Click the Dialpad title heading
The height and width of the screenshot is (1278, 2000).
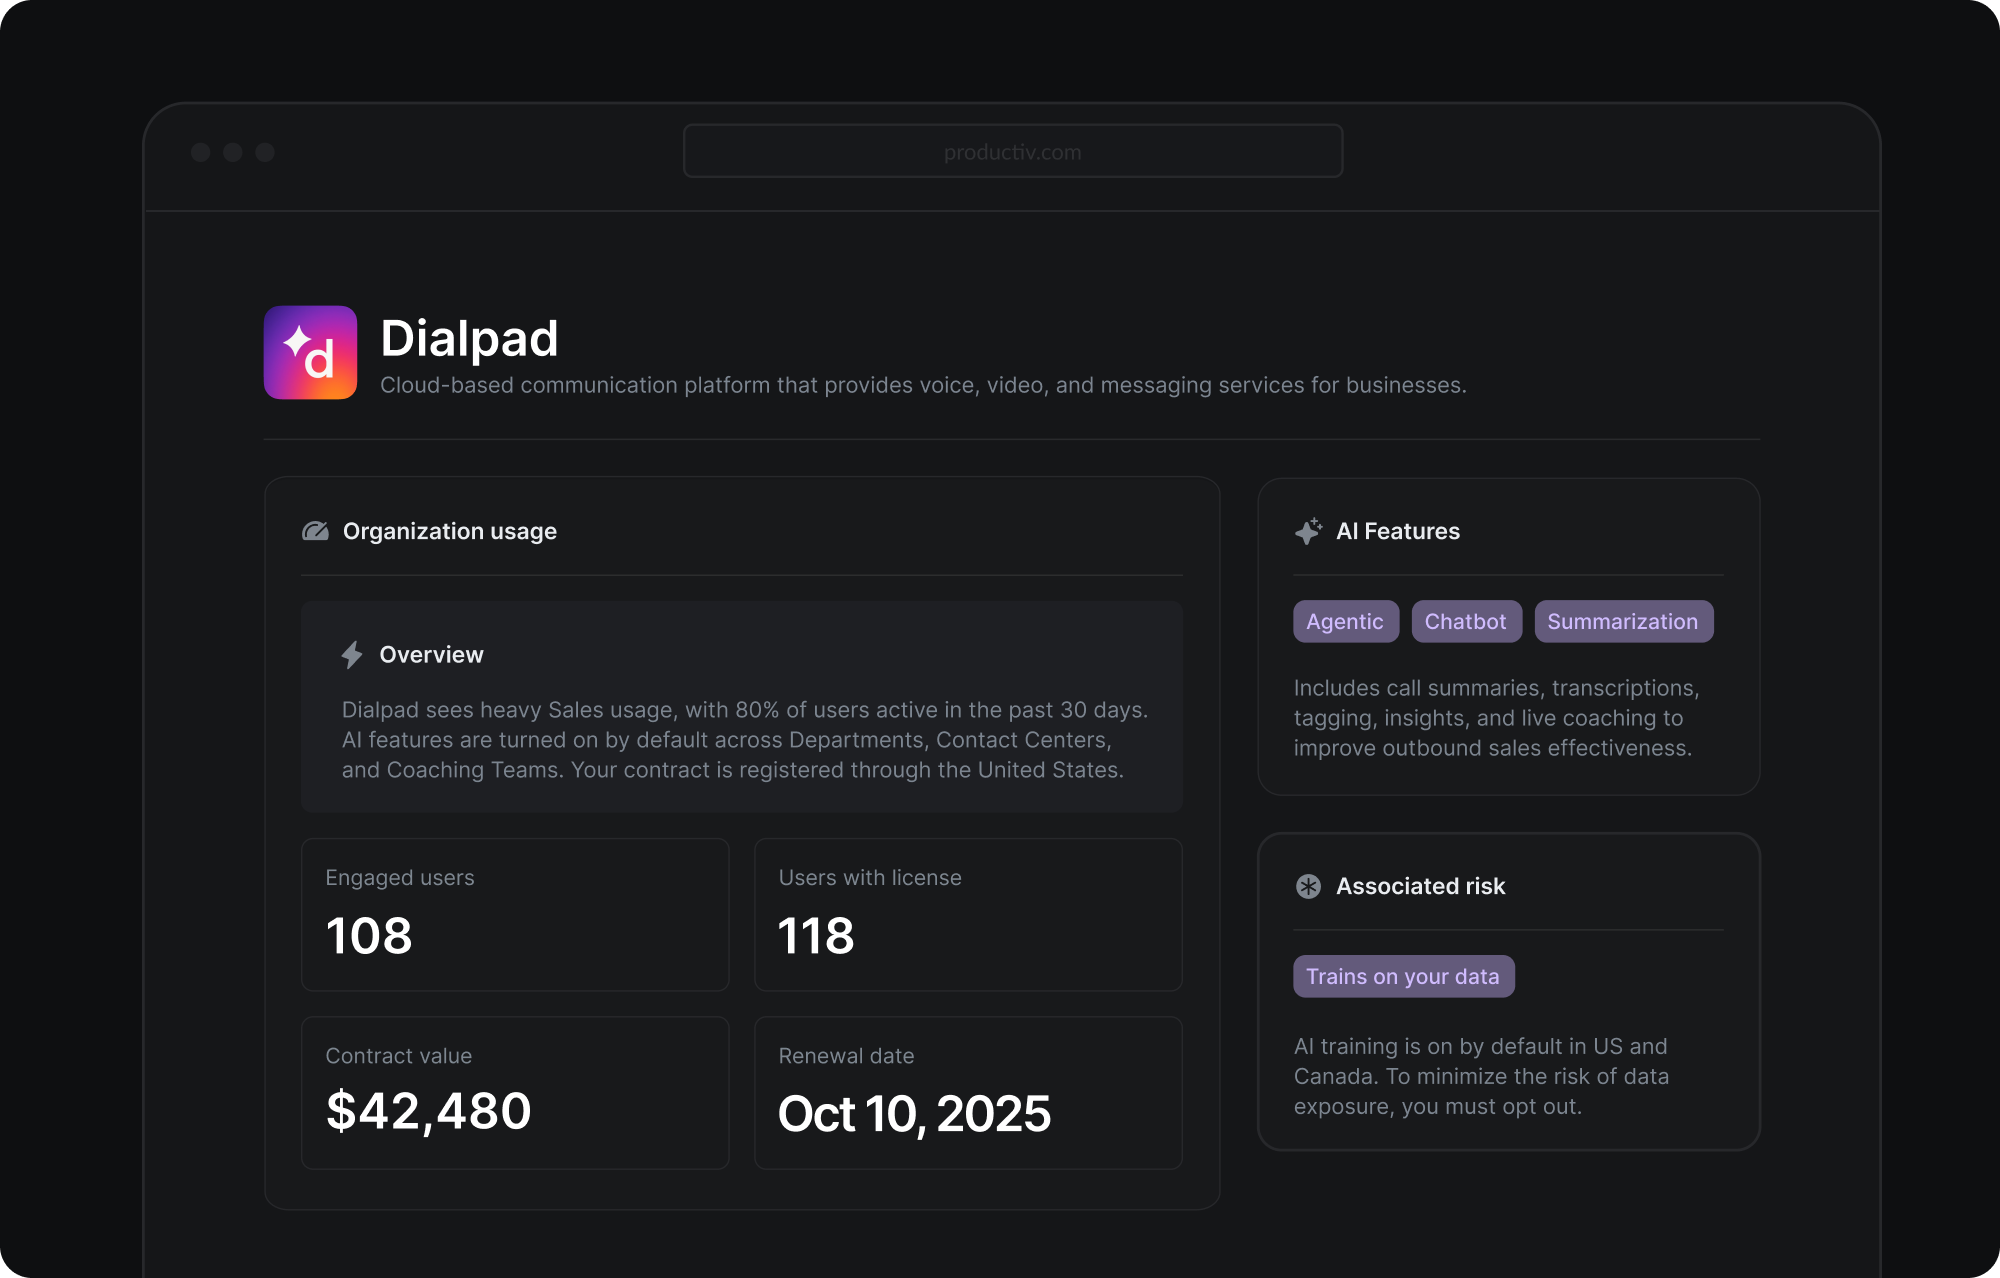click(x=469, y=338)
